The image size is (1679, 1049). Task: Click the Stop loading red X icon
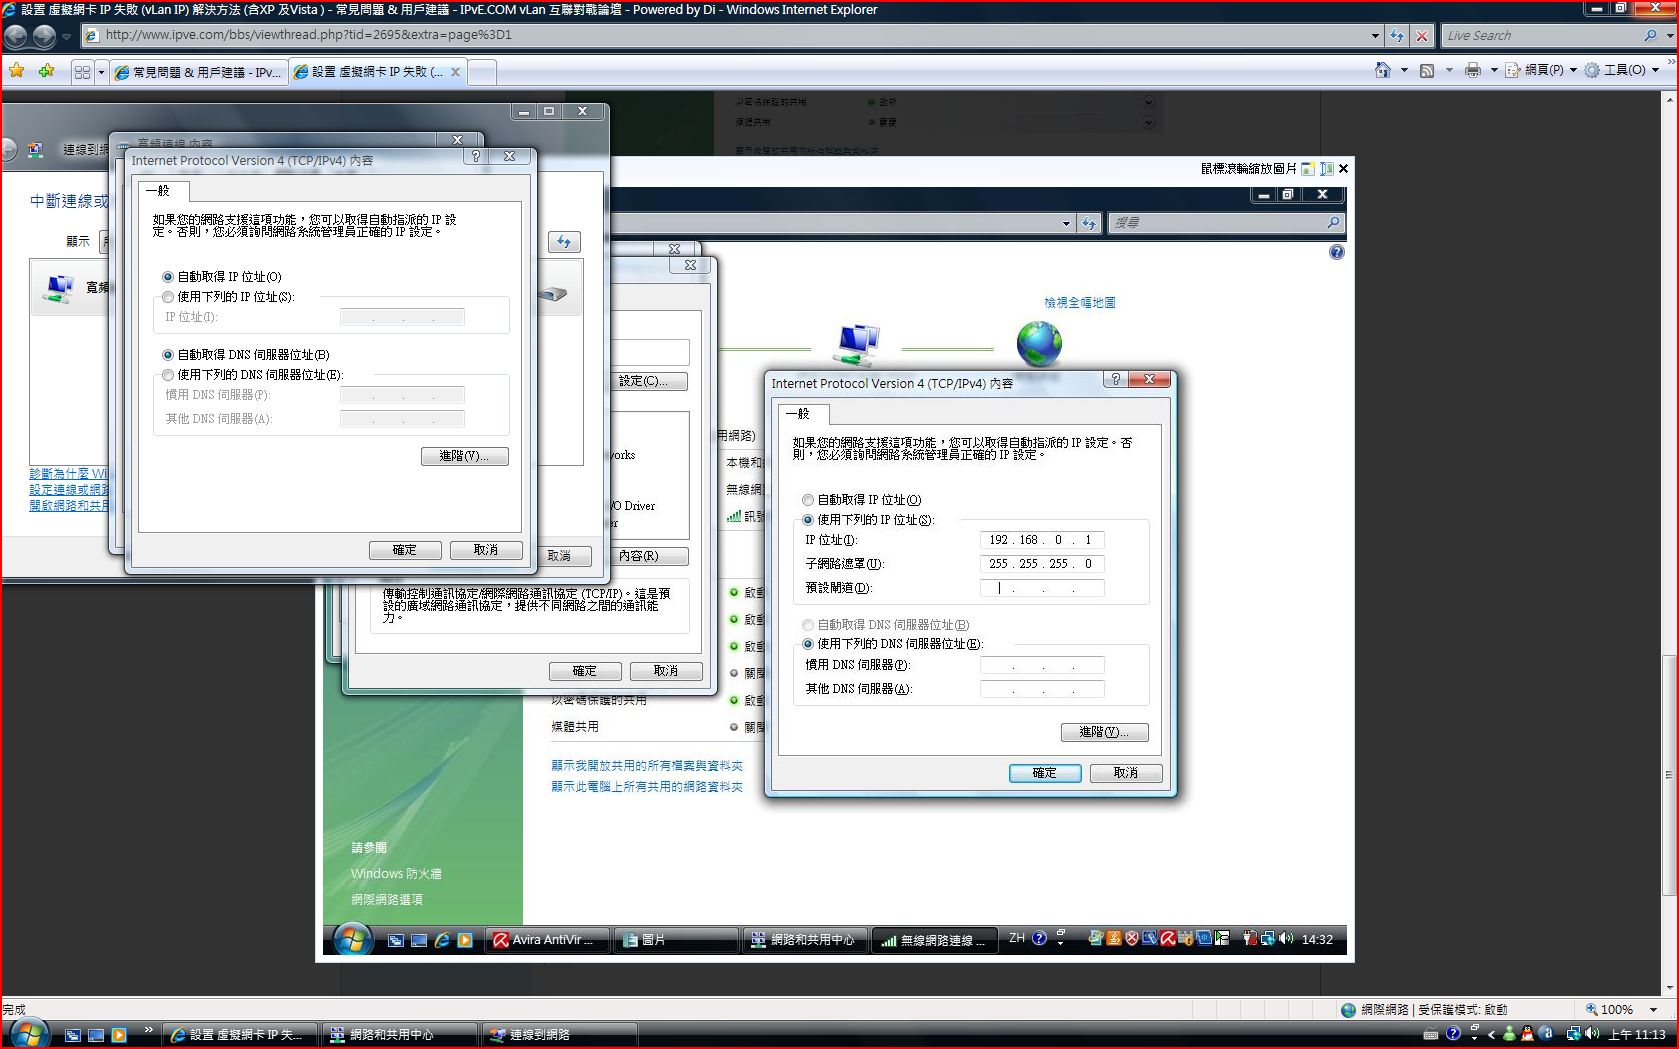[1422, 36]
